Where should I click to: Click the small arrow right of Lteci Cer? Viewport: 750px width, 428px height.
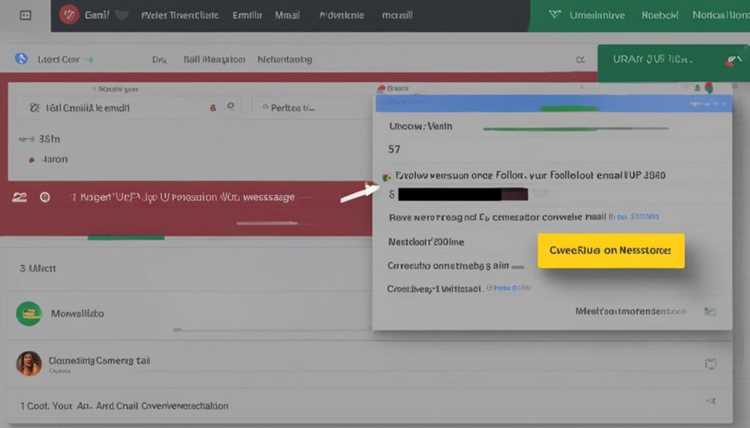point(90,60)
